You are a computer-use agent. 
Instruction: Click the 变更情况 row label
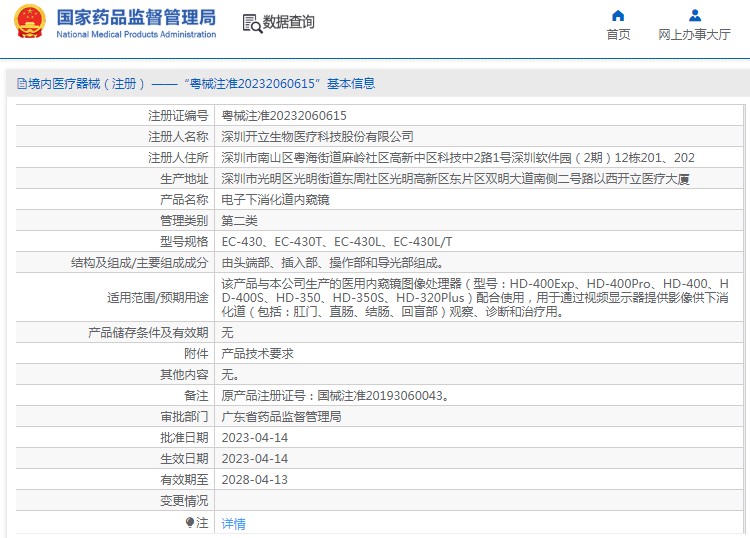pyautogui.click(x=184, y=501)
